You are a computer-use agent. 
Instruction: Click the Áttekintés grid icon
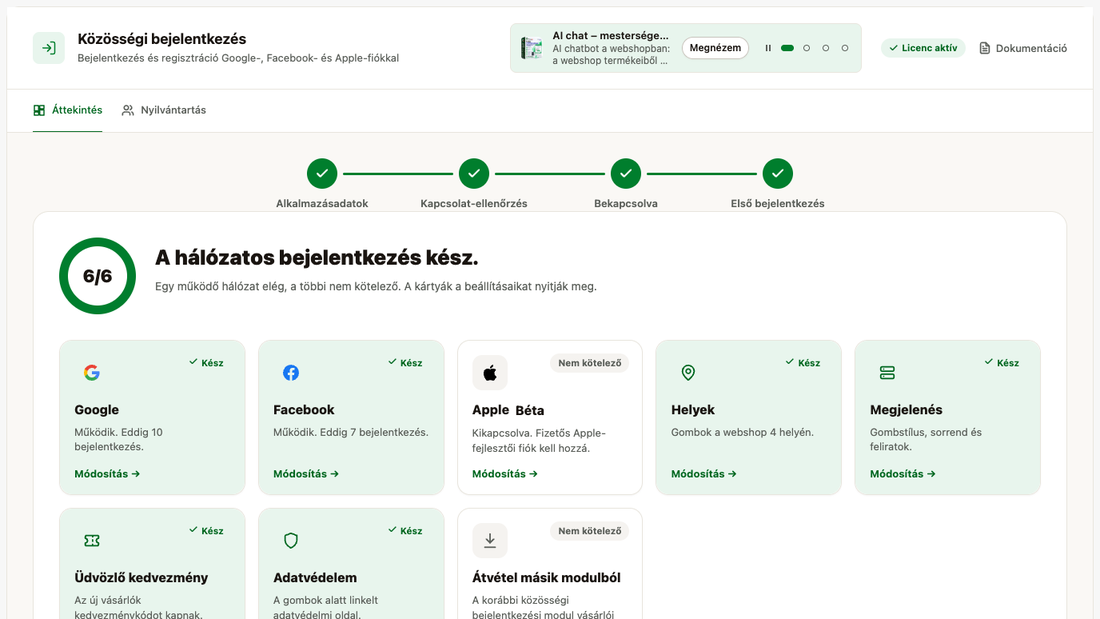tap(39, 110)
